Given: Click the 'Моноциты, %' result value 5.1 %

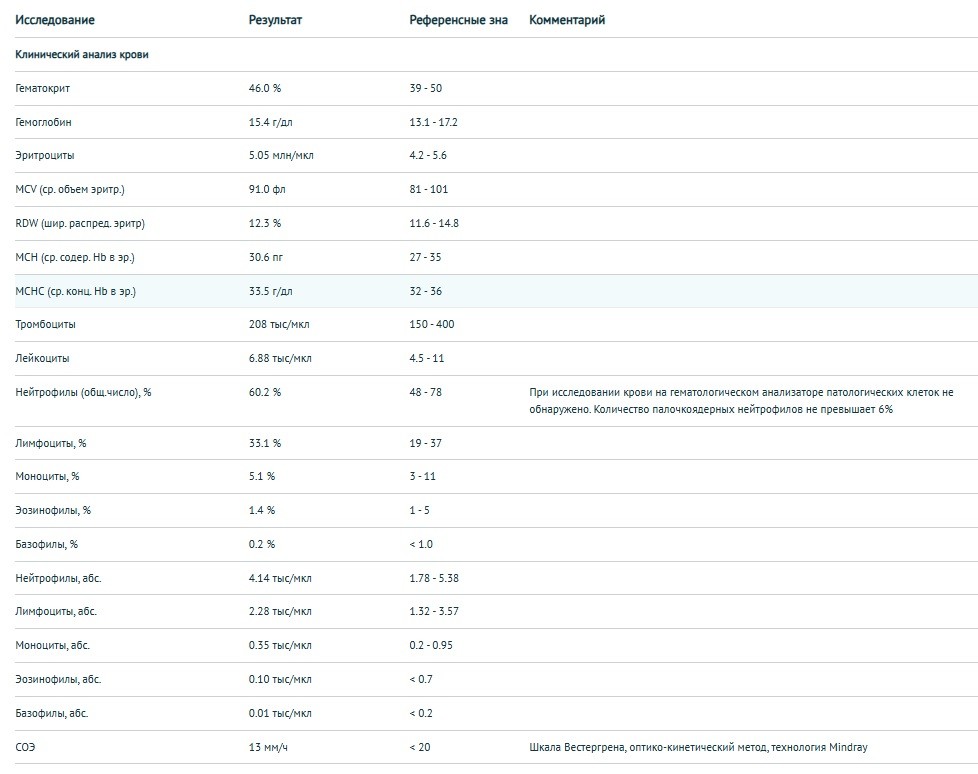Looking at the screenshot, I should point(262,477).
